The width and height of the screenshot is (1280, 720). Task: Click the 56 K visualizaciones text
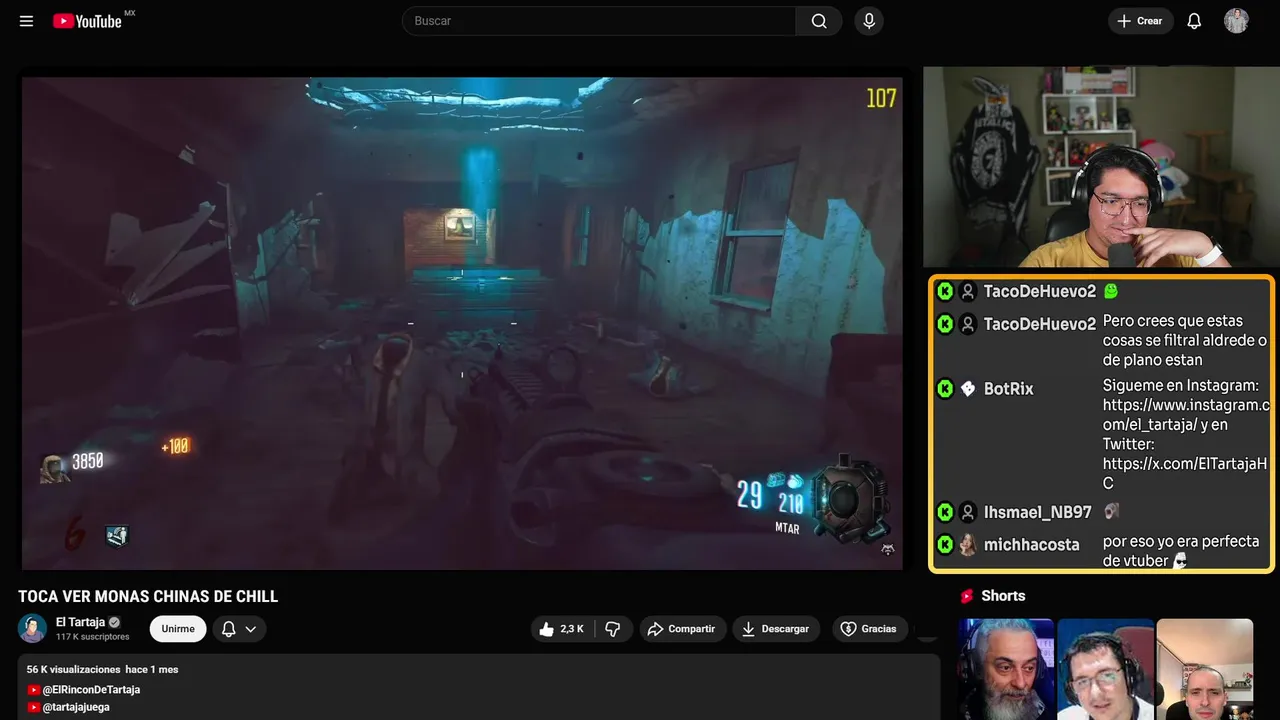(x=73, y=669)
